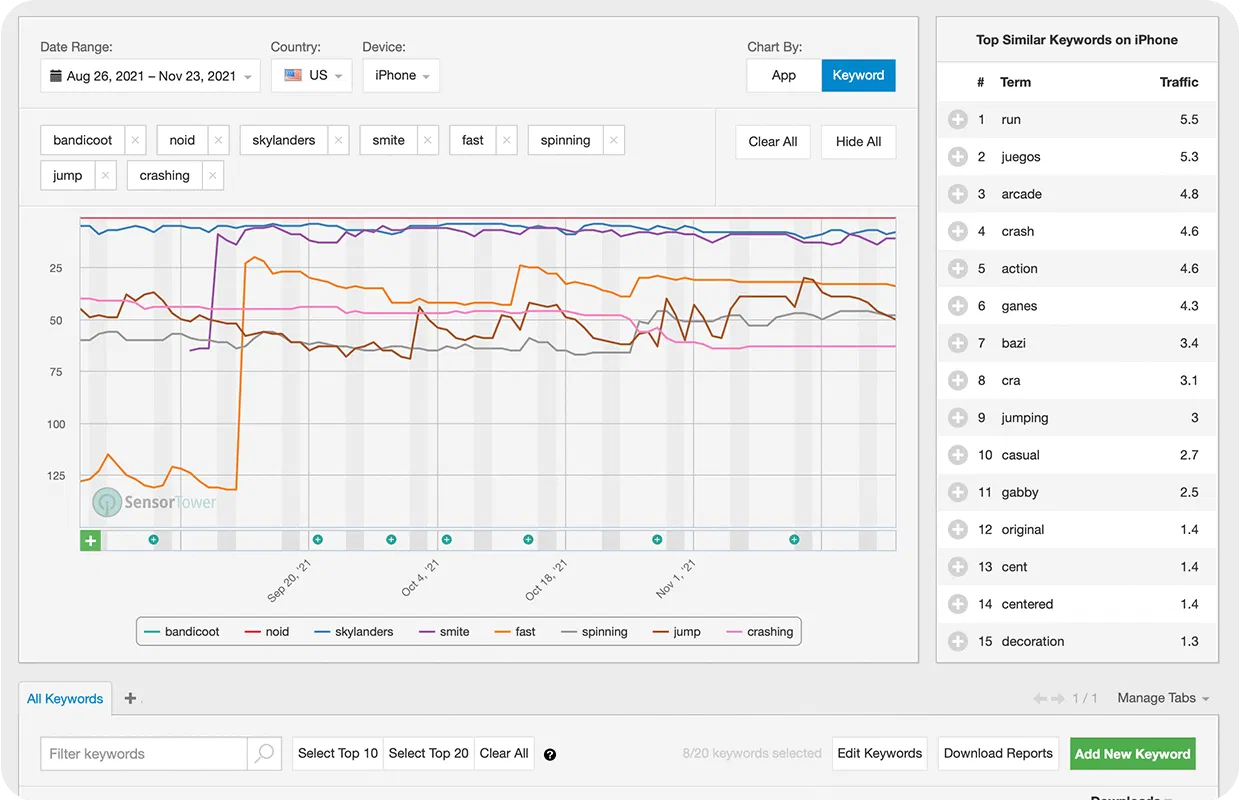This screenshot has height=800, width=1240.
Task: Add keyword 'crash' via plus icon
Action: click(x=957, y=231)
